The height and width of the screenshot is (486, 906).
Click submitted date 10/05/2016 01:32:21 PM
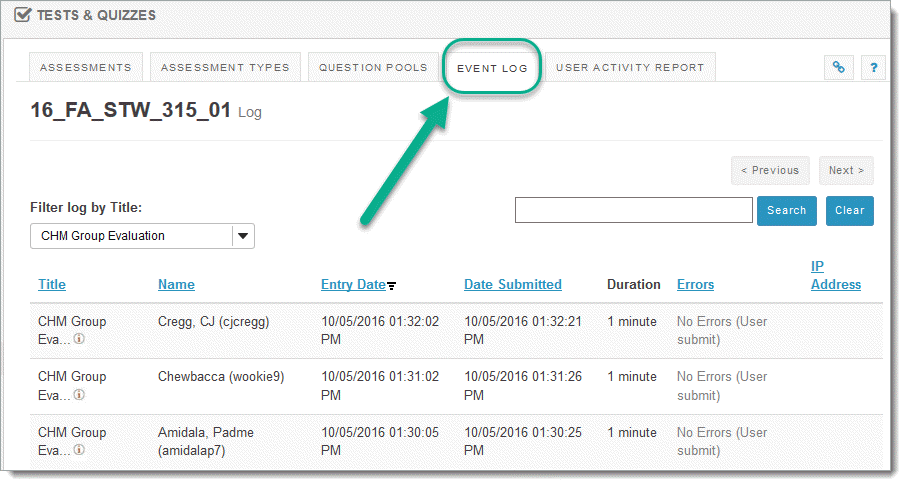(523, 330)
